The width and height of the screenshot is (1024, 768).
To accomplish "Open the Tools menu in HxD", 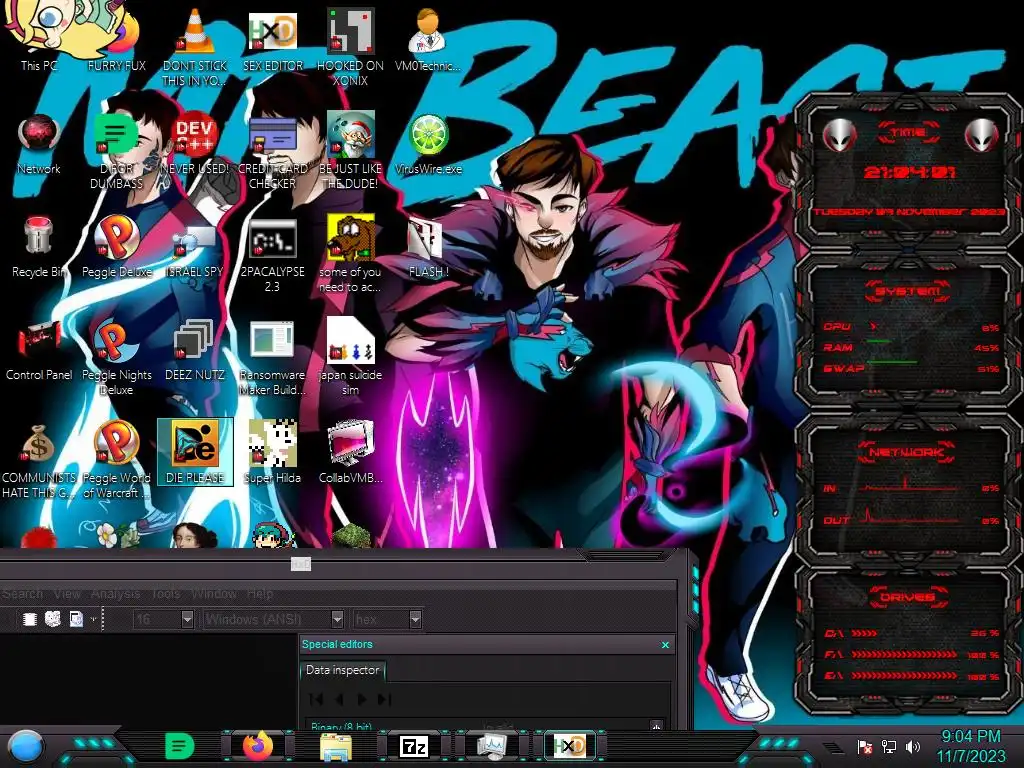I will [x=165, y=594].
